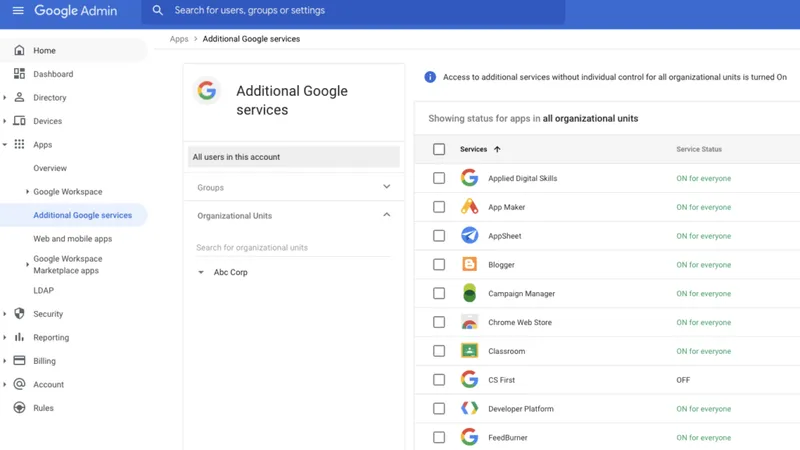Click the Directory person icon
This screenshot has height=450, width=800.
[x=19, y=97]
